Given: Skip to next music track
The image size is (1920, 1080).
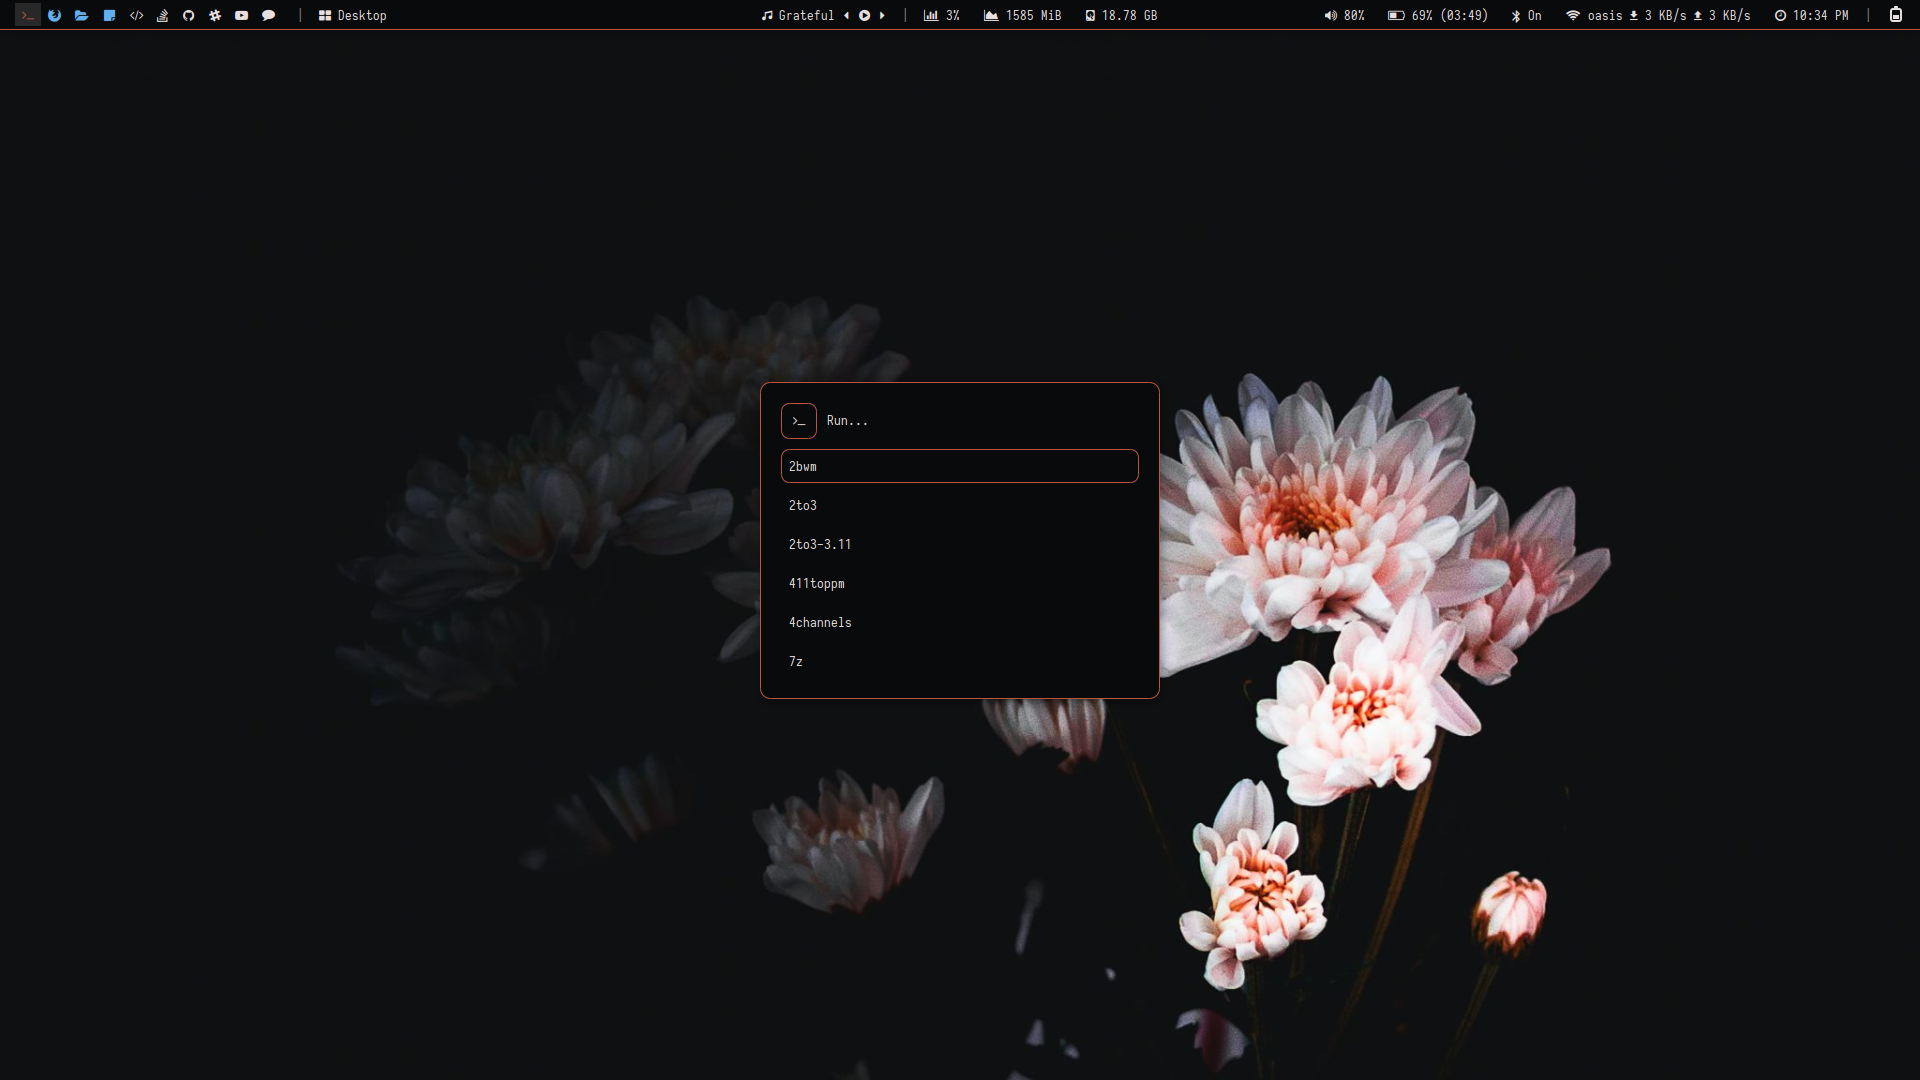Looking at the screenshot, I should point(882,15).
